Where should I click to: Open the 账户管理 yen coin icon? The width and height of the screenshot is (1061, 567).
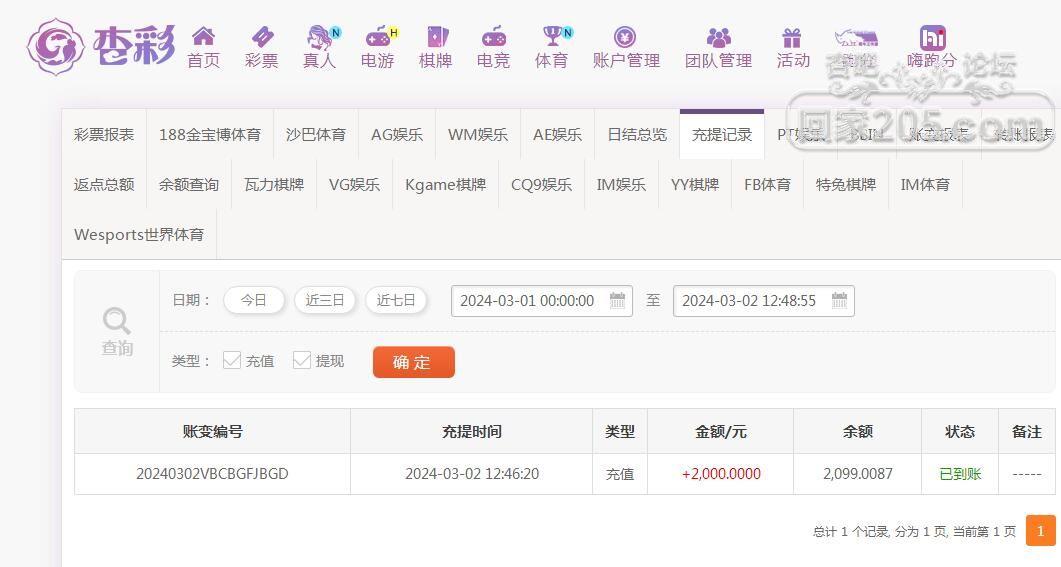point(625,36)
